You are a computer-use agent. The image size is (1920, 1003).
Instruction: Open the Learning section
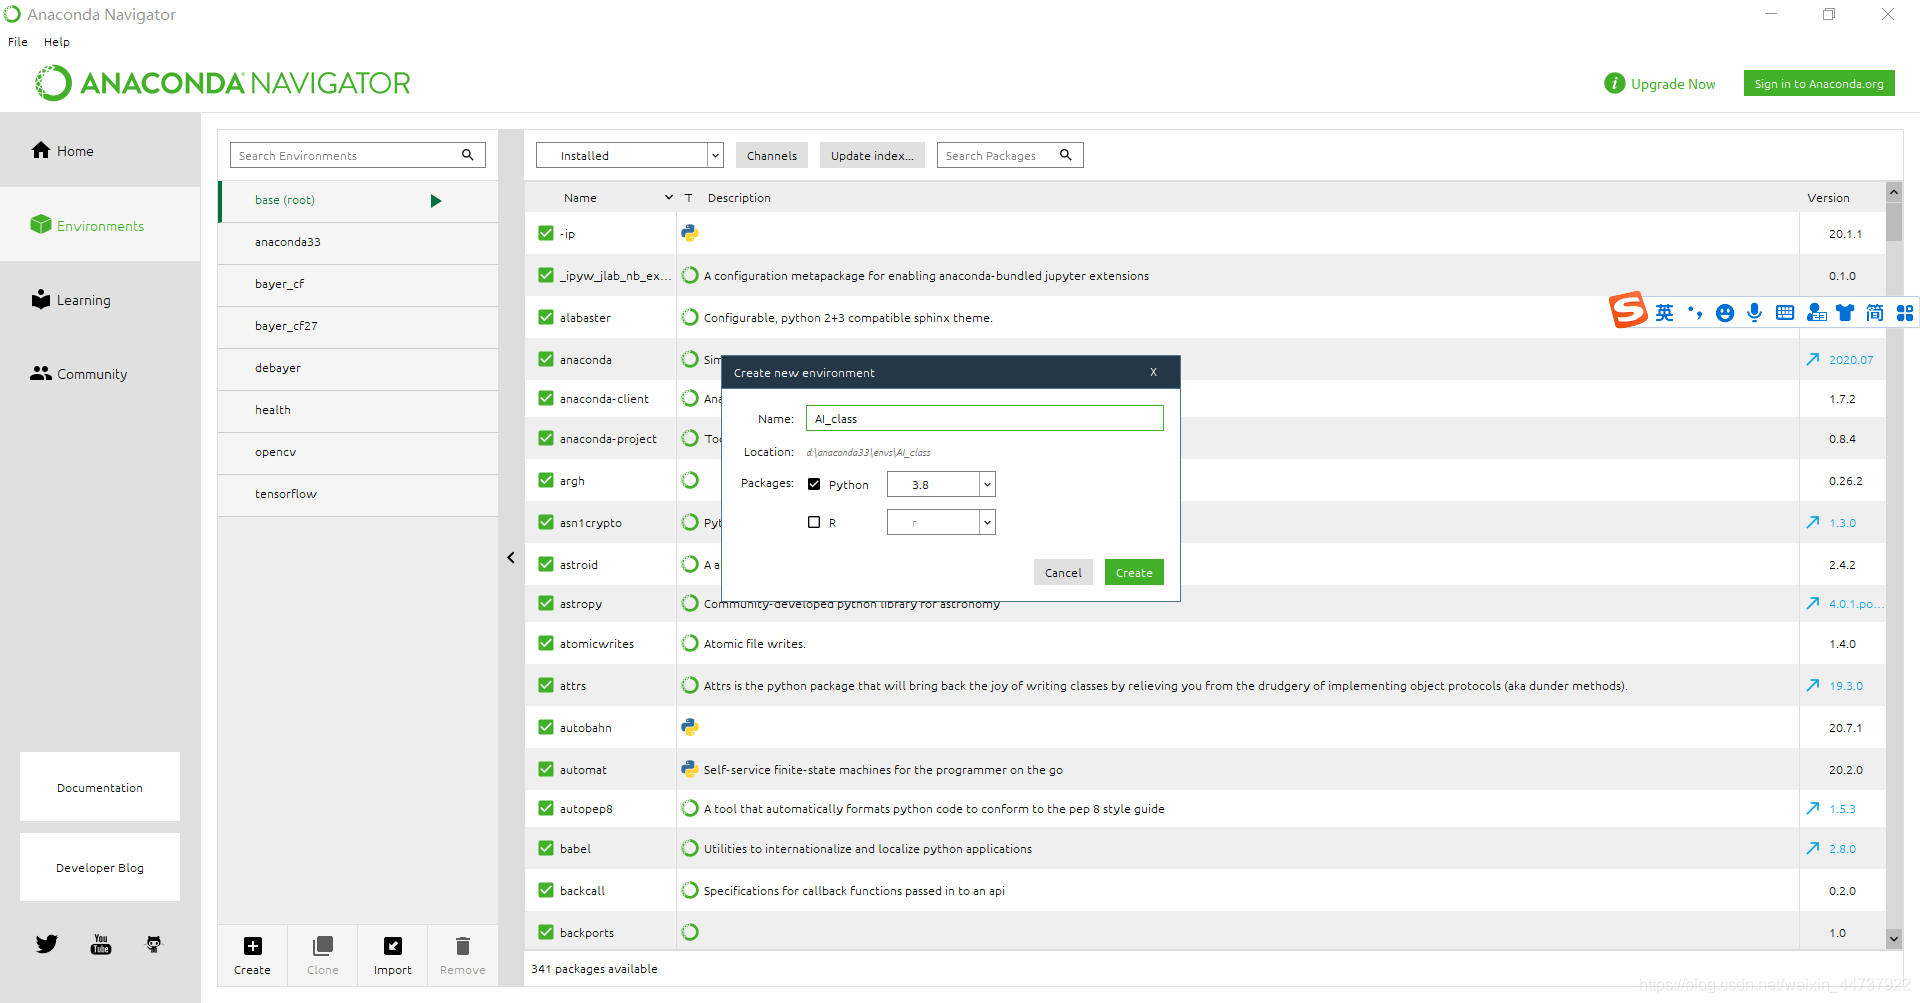pos(70,300)
